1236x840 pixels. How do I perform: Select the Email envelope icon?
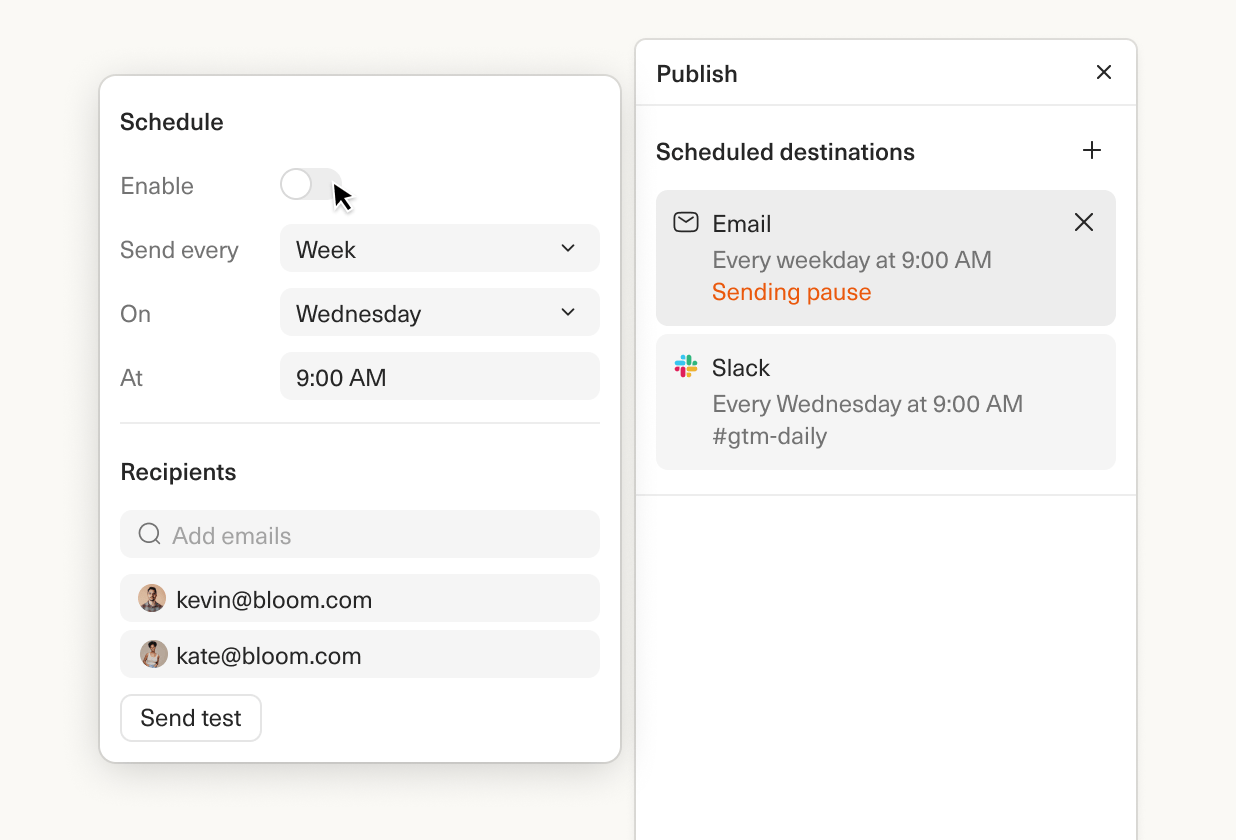[x=686, y=223]
